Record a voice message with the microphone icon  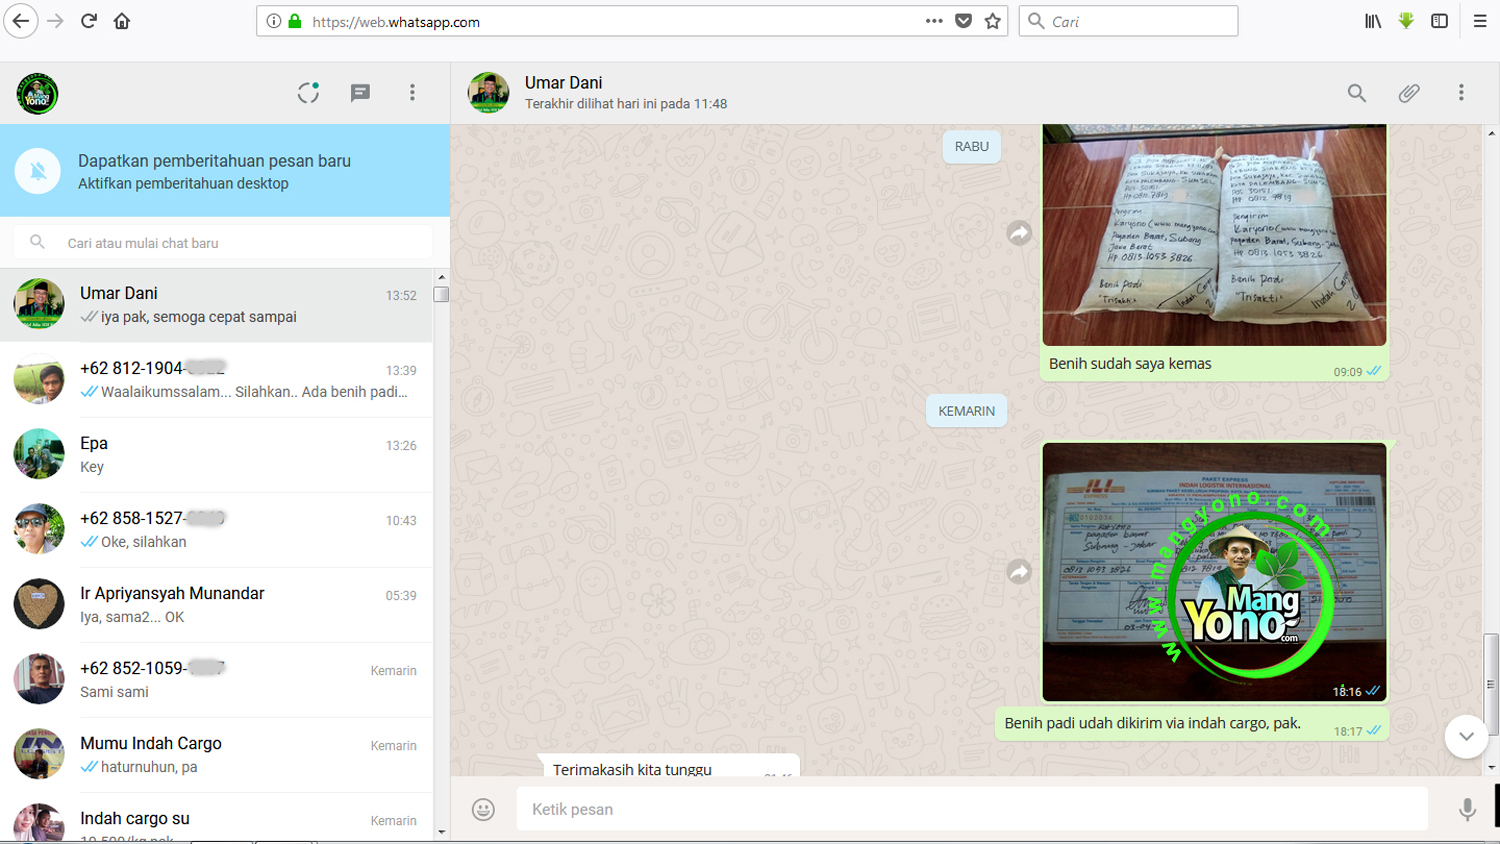click(1466, 808)
